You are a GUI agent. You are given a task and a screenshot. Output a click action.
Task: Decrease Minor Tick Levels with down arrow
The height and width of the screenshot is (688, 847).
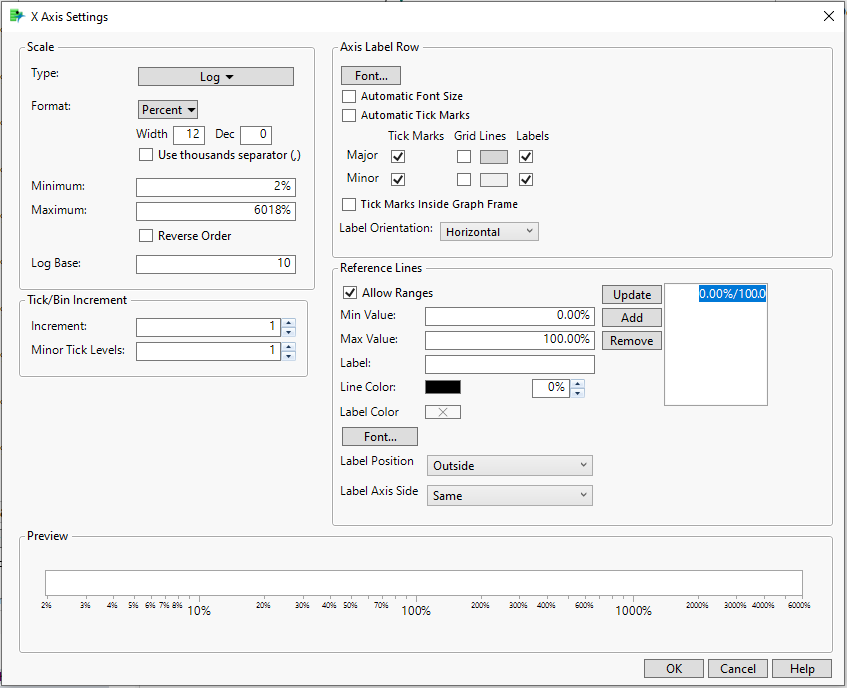289,356
